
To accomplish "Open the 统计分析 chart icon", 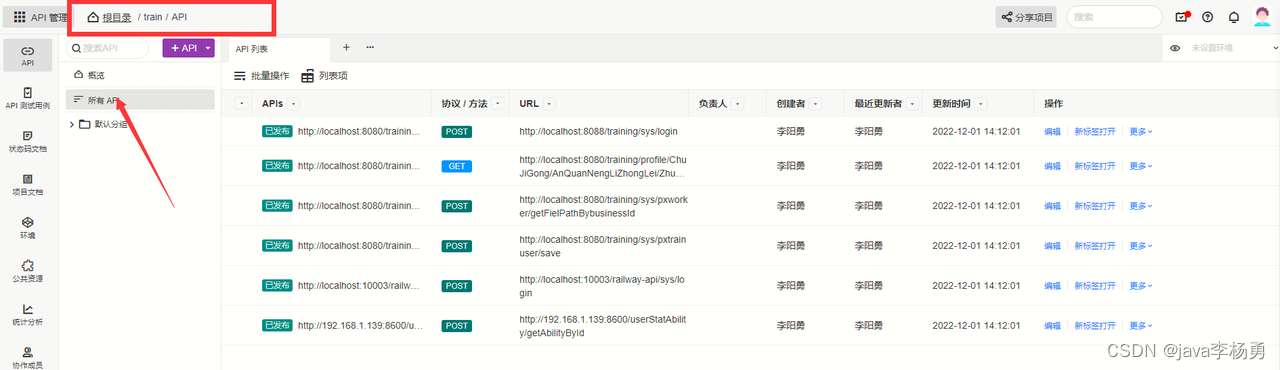I will pyautogui.click(x=28, y=309).
